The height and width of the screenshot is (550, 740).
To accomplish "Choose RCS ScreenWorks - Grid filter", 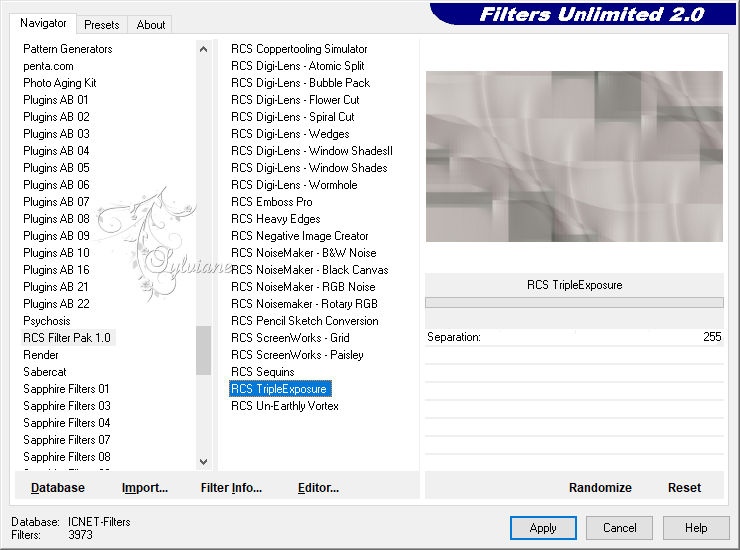I will click(290, 338).
